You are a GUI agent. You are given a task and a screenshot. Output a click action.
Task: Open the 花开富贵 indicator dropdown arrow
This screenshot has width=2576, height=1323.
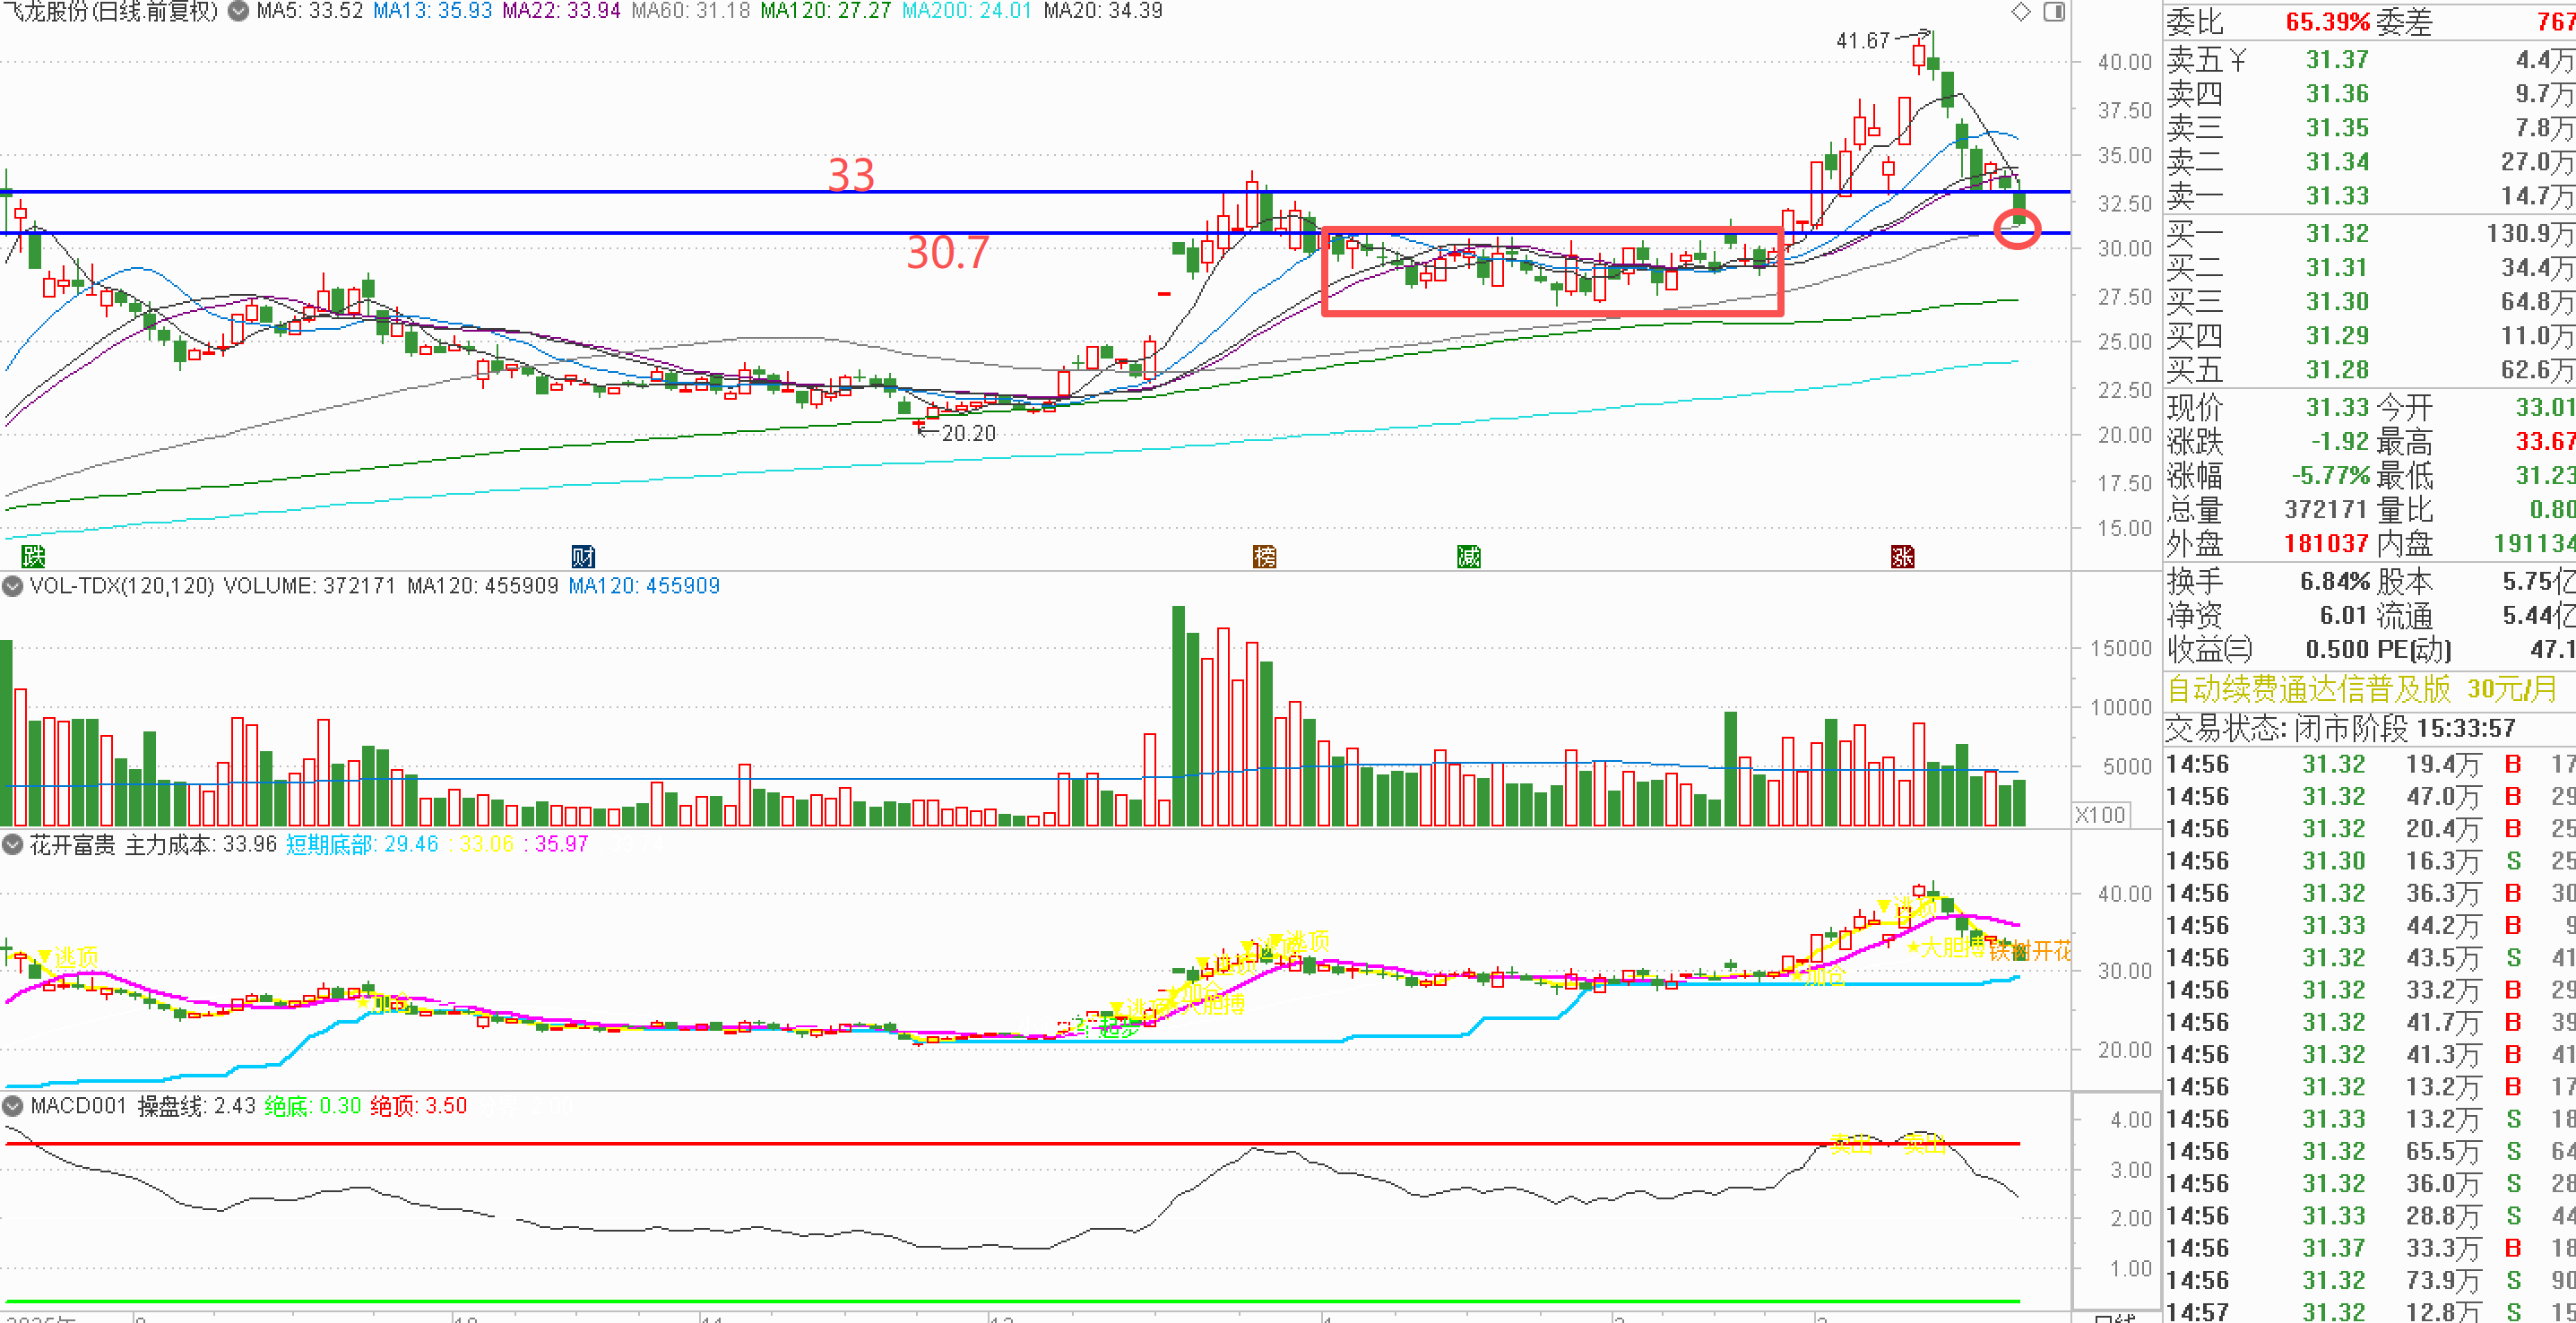click(12, 844)
